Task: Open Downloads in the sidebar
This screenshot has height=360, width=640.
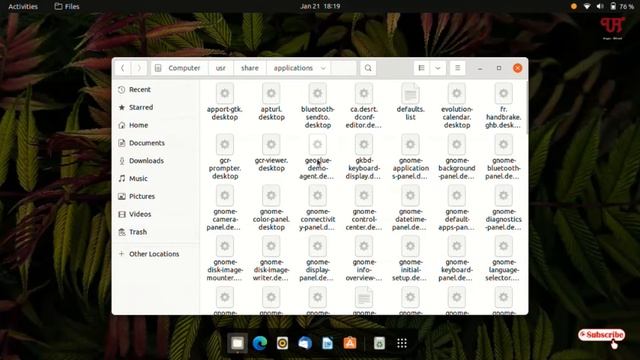Action: click(156, 161)
